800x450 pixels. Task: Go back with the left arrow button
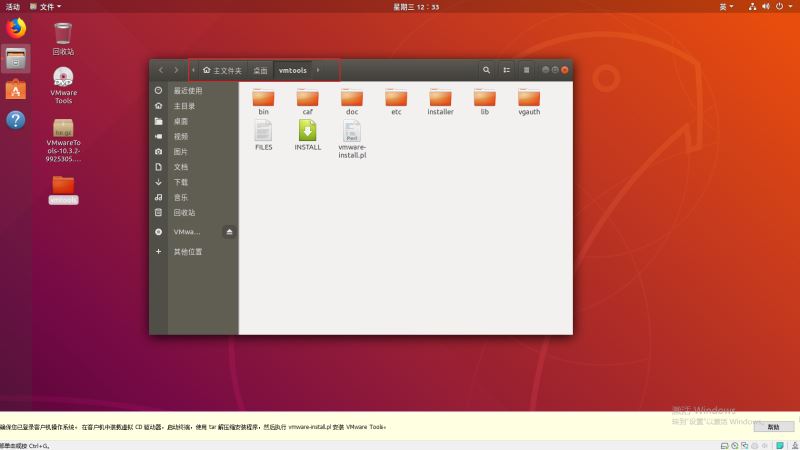pos(161,70)
